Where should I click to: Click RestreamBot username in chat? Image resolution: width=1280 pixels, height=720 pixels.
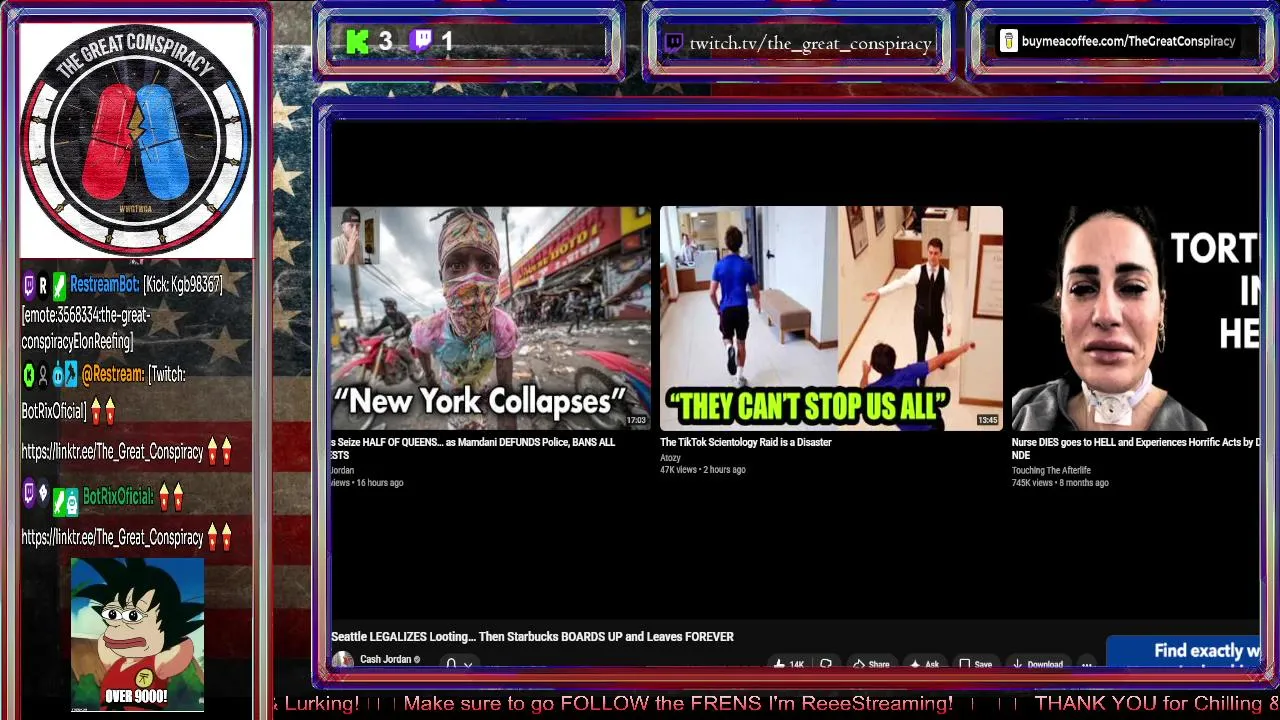tap(104, 285)
